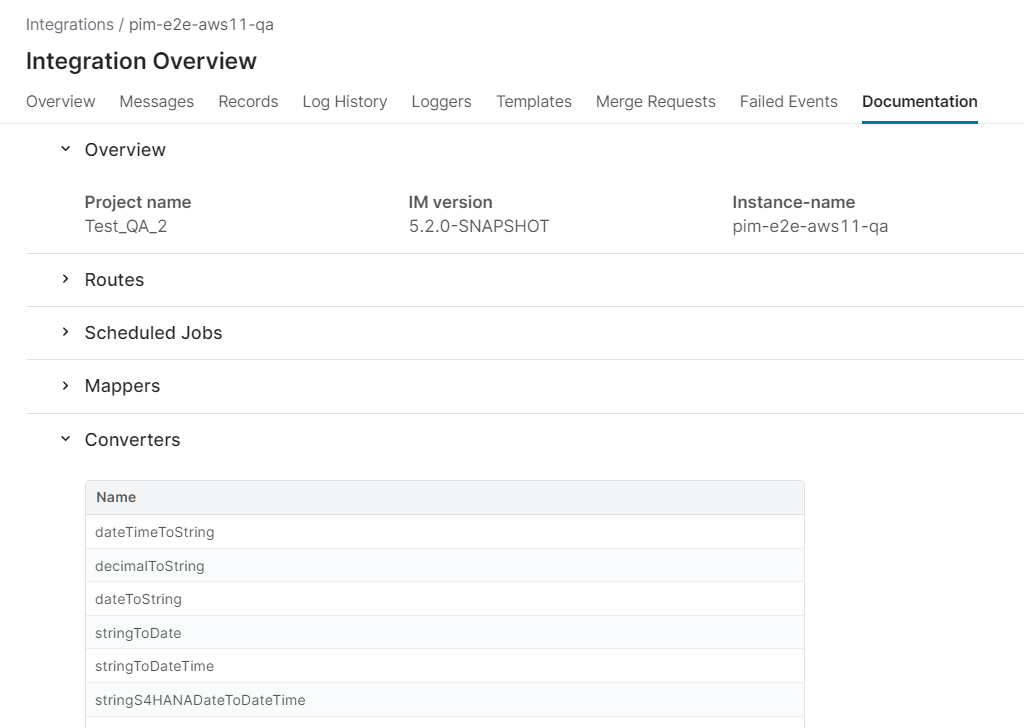The height and width of the screenshot is (728, 1024).
Task: Select the Loggers tab
Action: point(441,101)
